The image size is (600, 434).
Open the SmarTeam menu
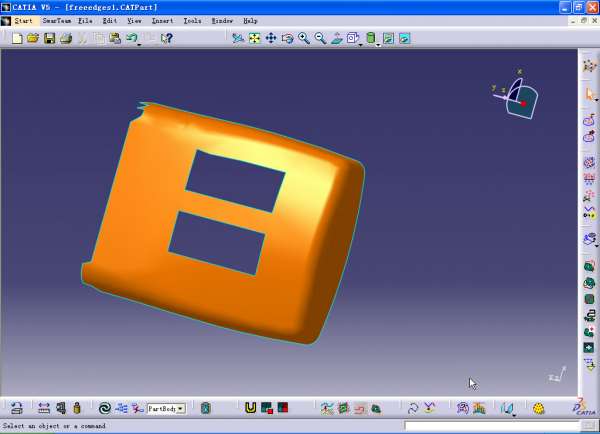coord(57,21)
